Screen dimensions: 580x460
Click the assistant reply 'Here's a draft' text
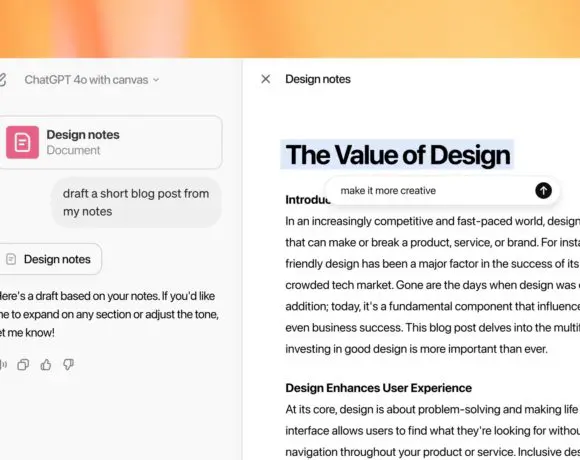[109, 314]
